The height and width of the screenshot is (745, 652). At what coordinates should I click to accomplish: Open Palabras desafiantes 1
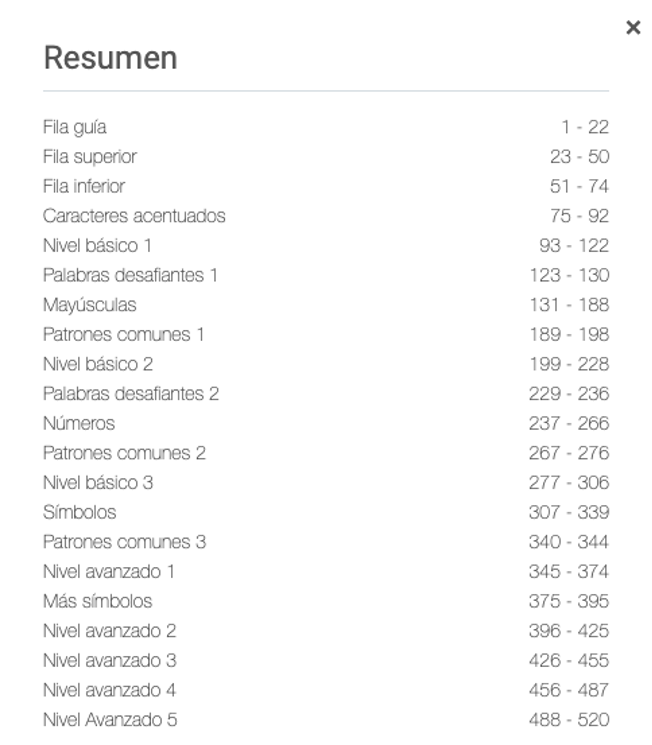point(130,275)
